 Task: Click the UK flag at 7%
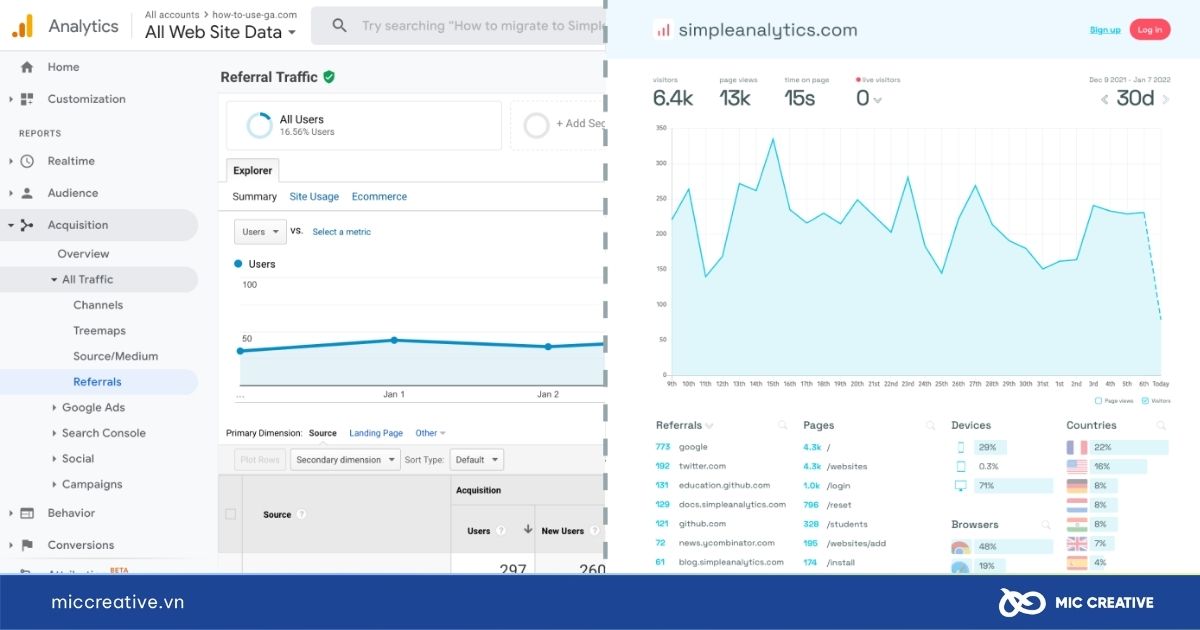point(1077,543)
